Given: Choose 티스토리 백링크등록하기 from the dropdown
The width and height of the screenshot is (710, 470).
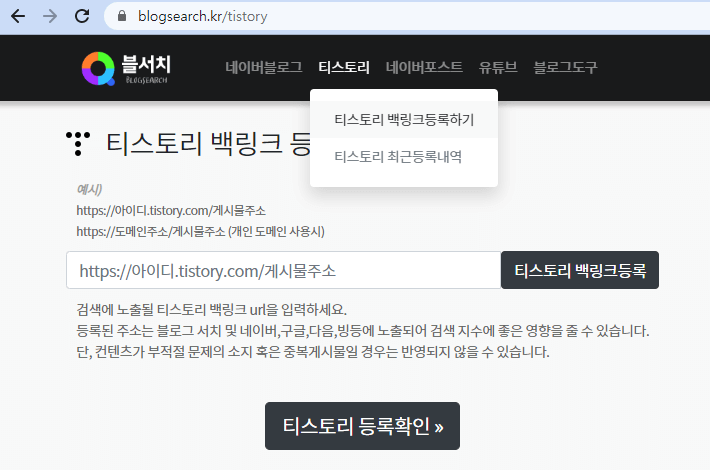Looking at the screenshot, I should pos(404,120).
